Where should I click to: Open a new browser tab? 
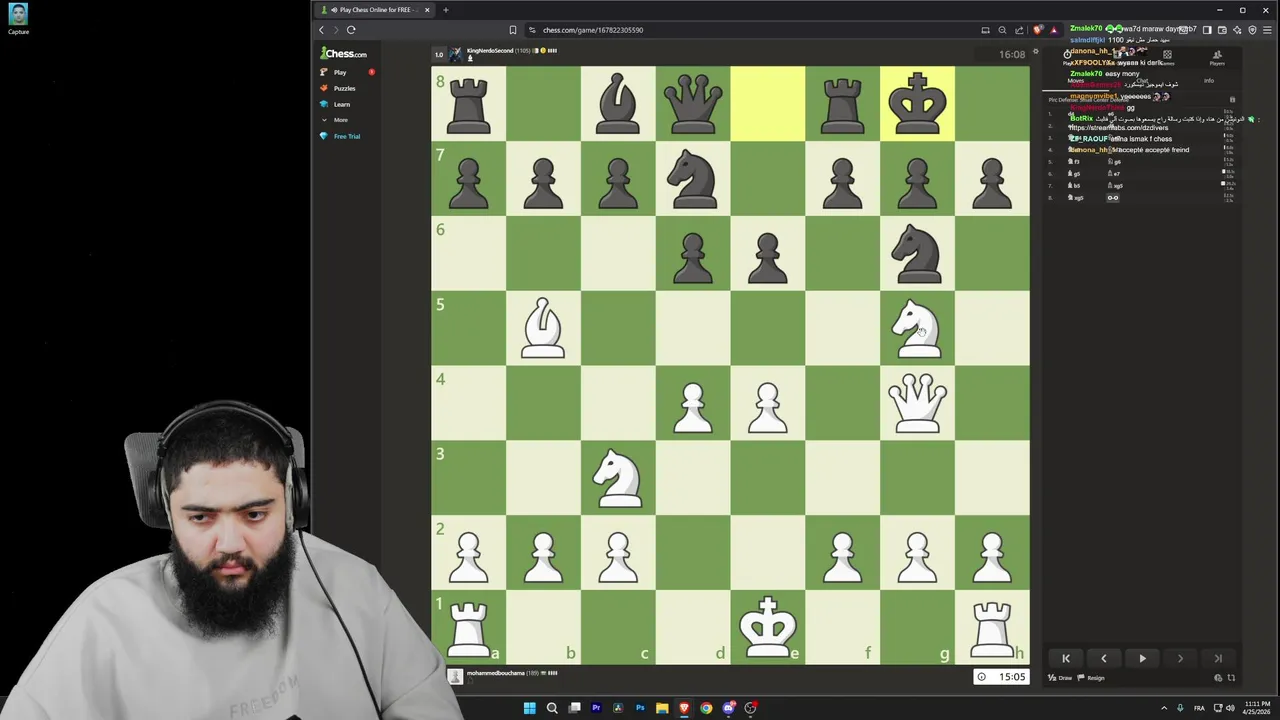[446, 10]
